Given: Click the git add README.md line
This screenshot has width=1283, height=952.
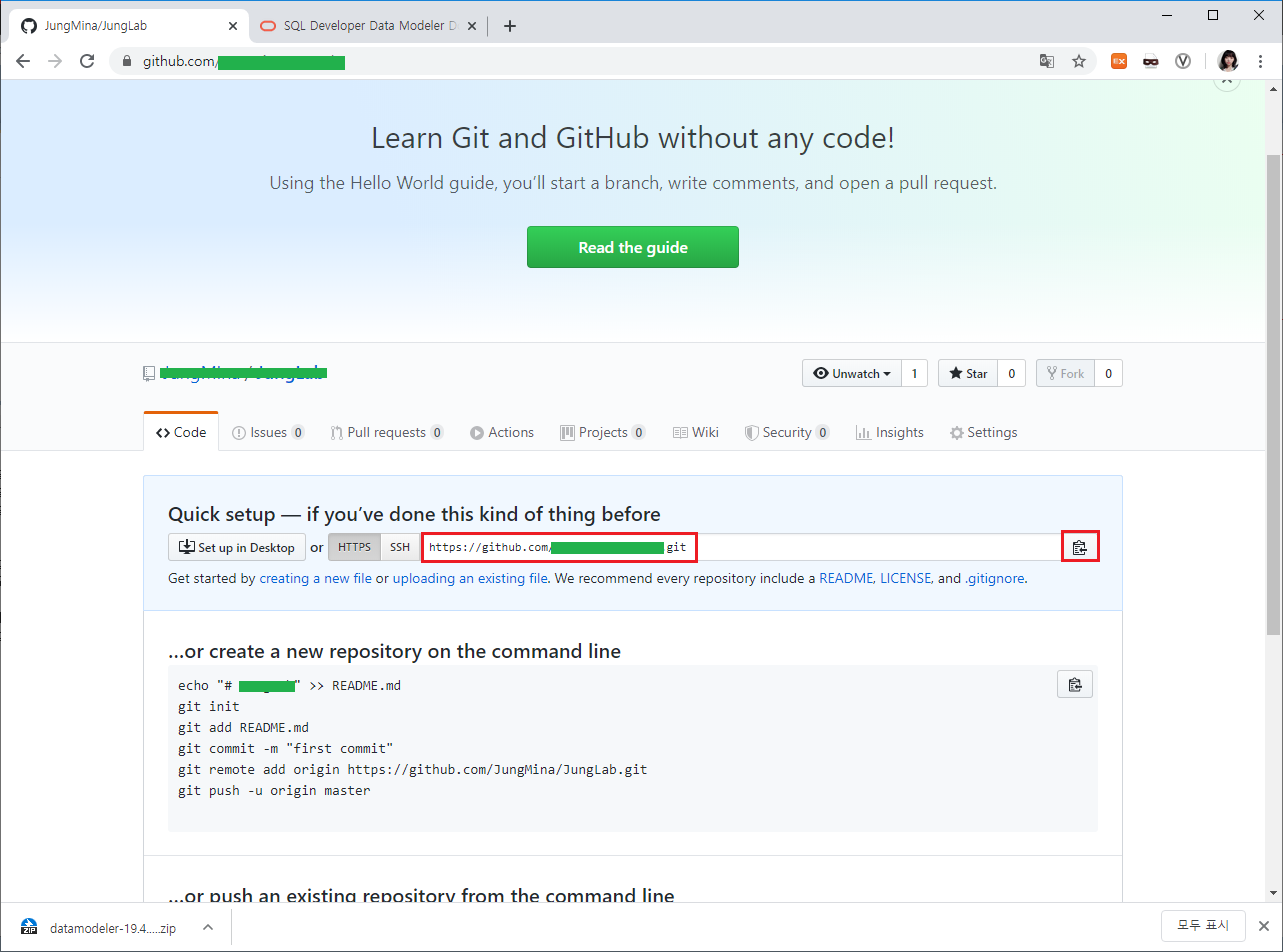Looking at the screenshot, I should 243,727.
